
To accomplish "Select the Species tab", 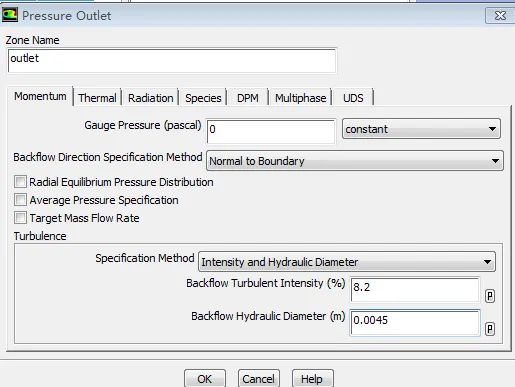I will pos(203,98).
